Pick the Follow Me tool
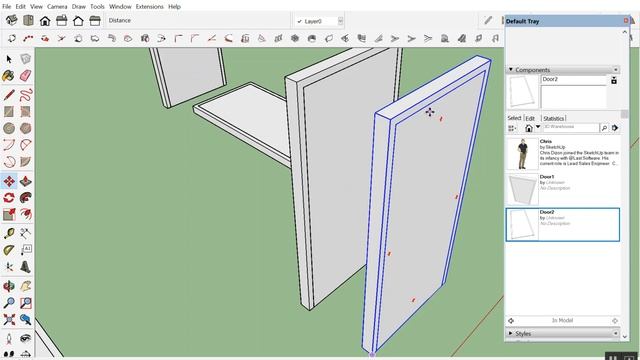640x360 pixels. (26, 198)
